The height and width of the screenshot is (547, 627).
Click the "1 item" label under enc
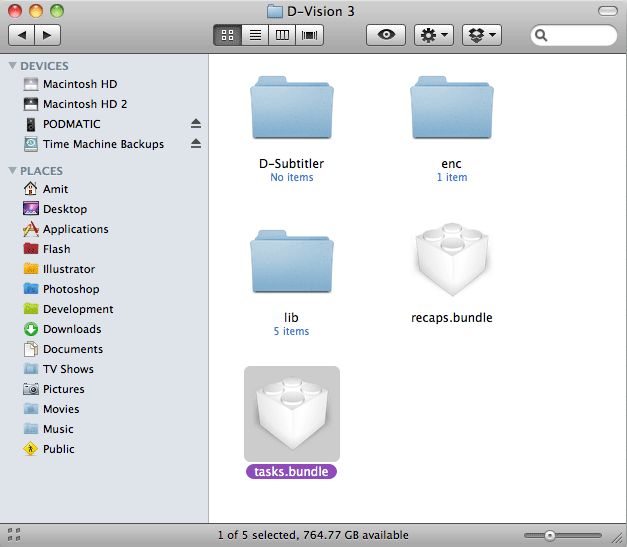(x=452, y=177)
